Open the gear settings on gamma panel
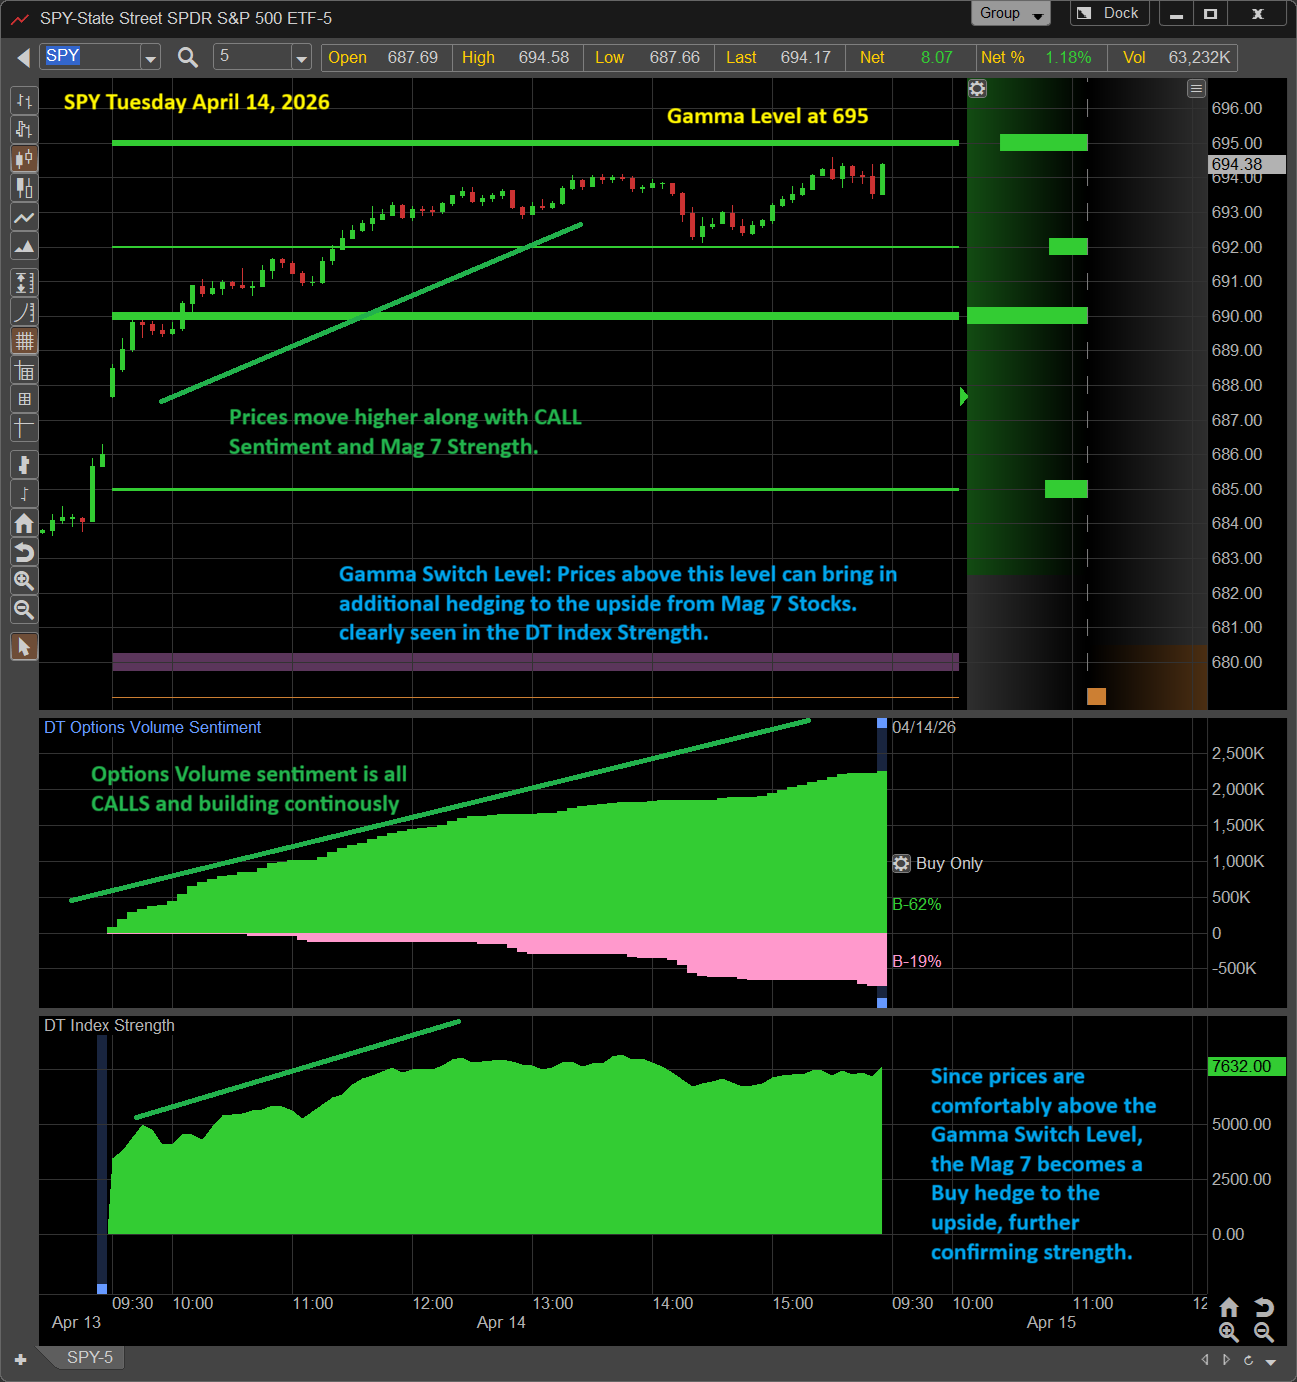The height and width of the screenshot is (1382, 1297). coord(977,89)
